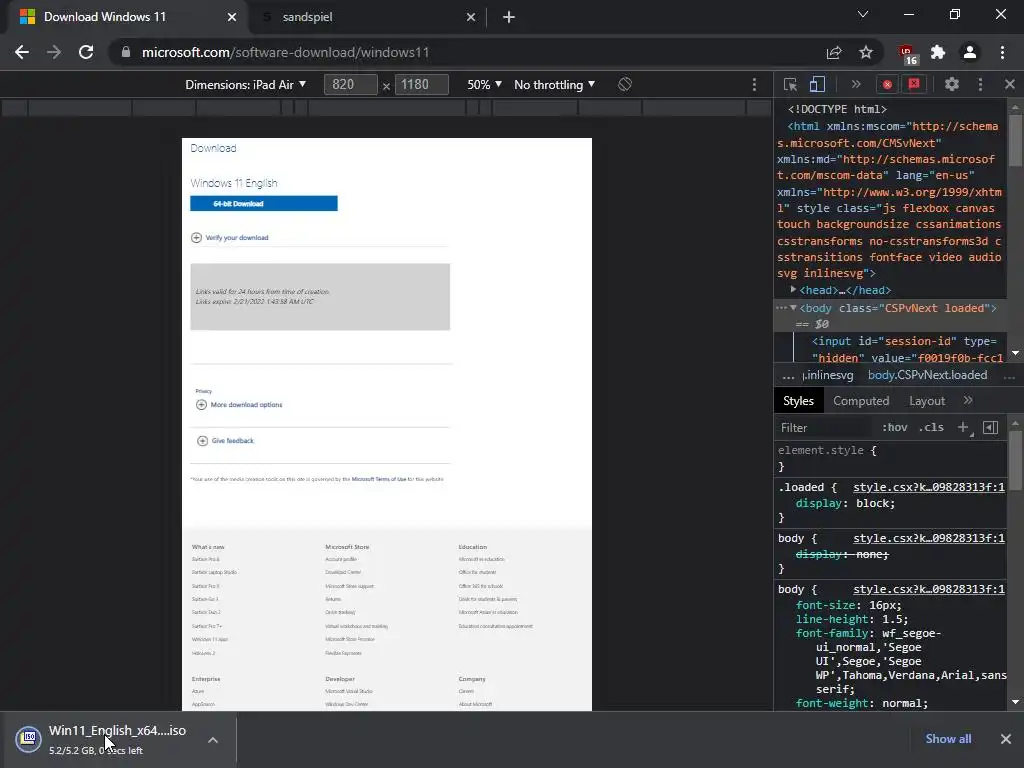Open download item options chevron
Screen dimensions: 1024x768
pyautogui.click(x=213, y=740)
